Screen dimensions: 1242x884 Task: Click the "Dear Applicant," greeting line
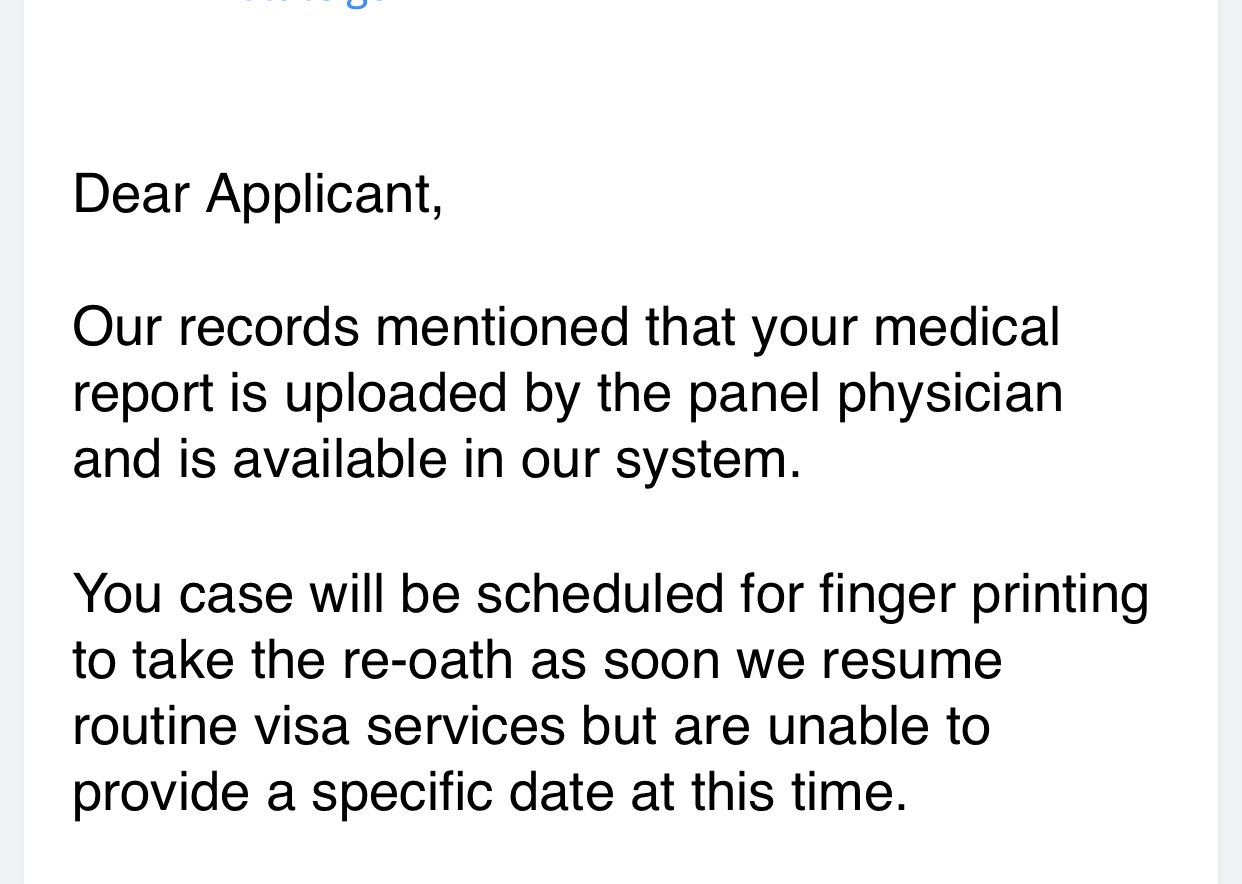pos(258,194)
